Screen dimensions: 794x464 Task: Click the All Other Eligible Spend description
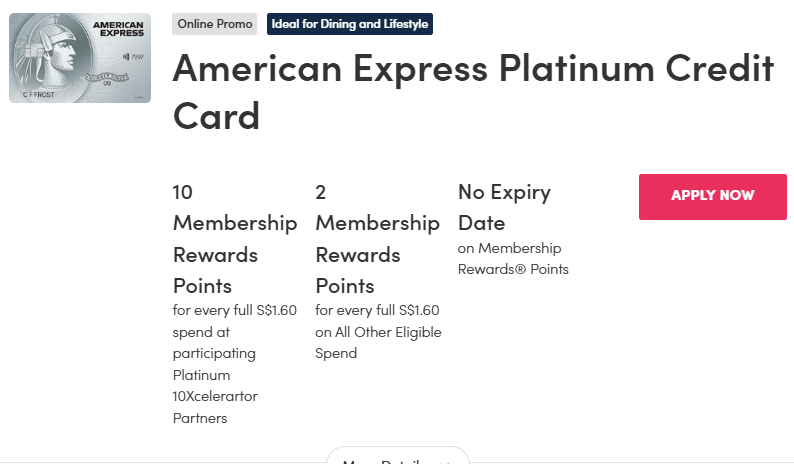point(378,342)
